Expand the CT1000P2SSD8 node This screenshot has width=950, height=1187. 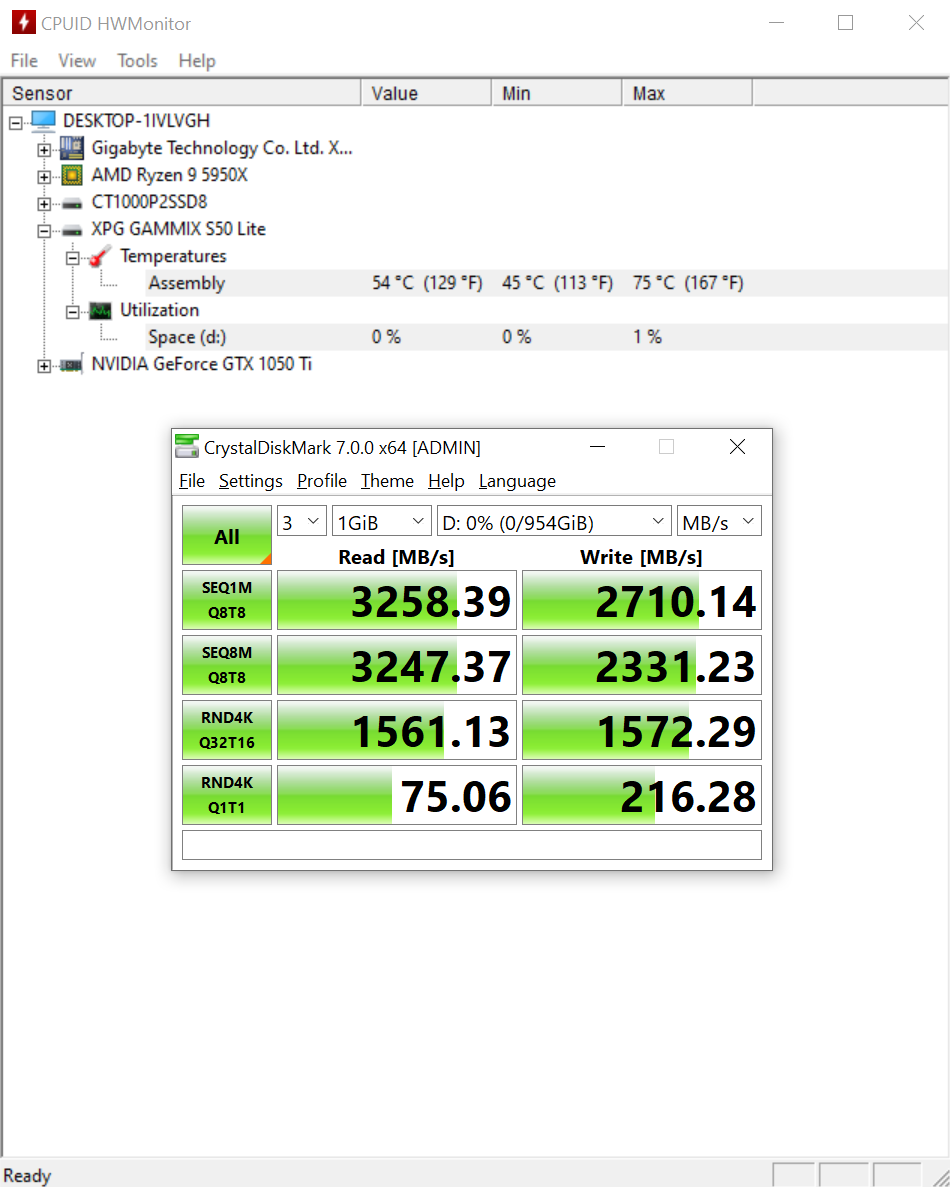tap(44, 204)
